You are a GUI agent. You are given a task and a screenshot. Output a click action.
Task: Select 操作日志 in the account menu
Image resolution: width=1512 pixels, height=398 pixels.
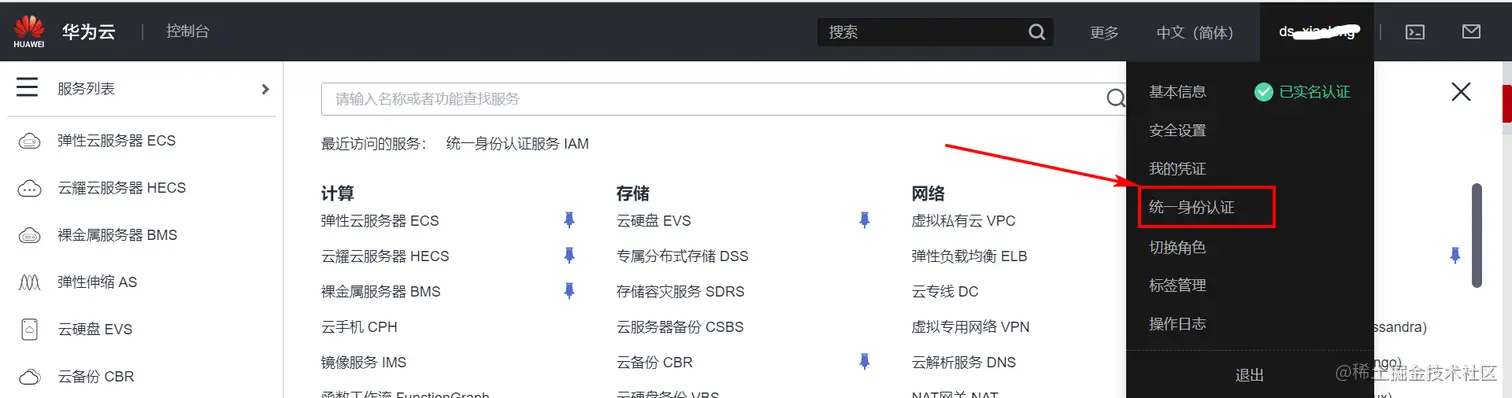(x=1177, y=324)
